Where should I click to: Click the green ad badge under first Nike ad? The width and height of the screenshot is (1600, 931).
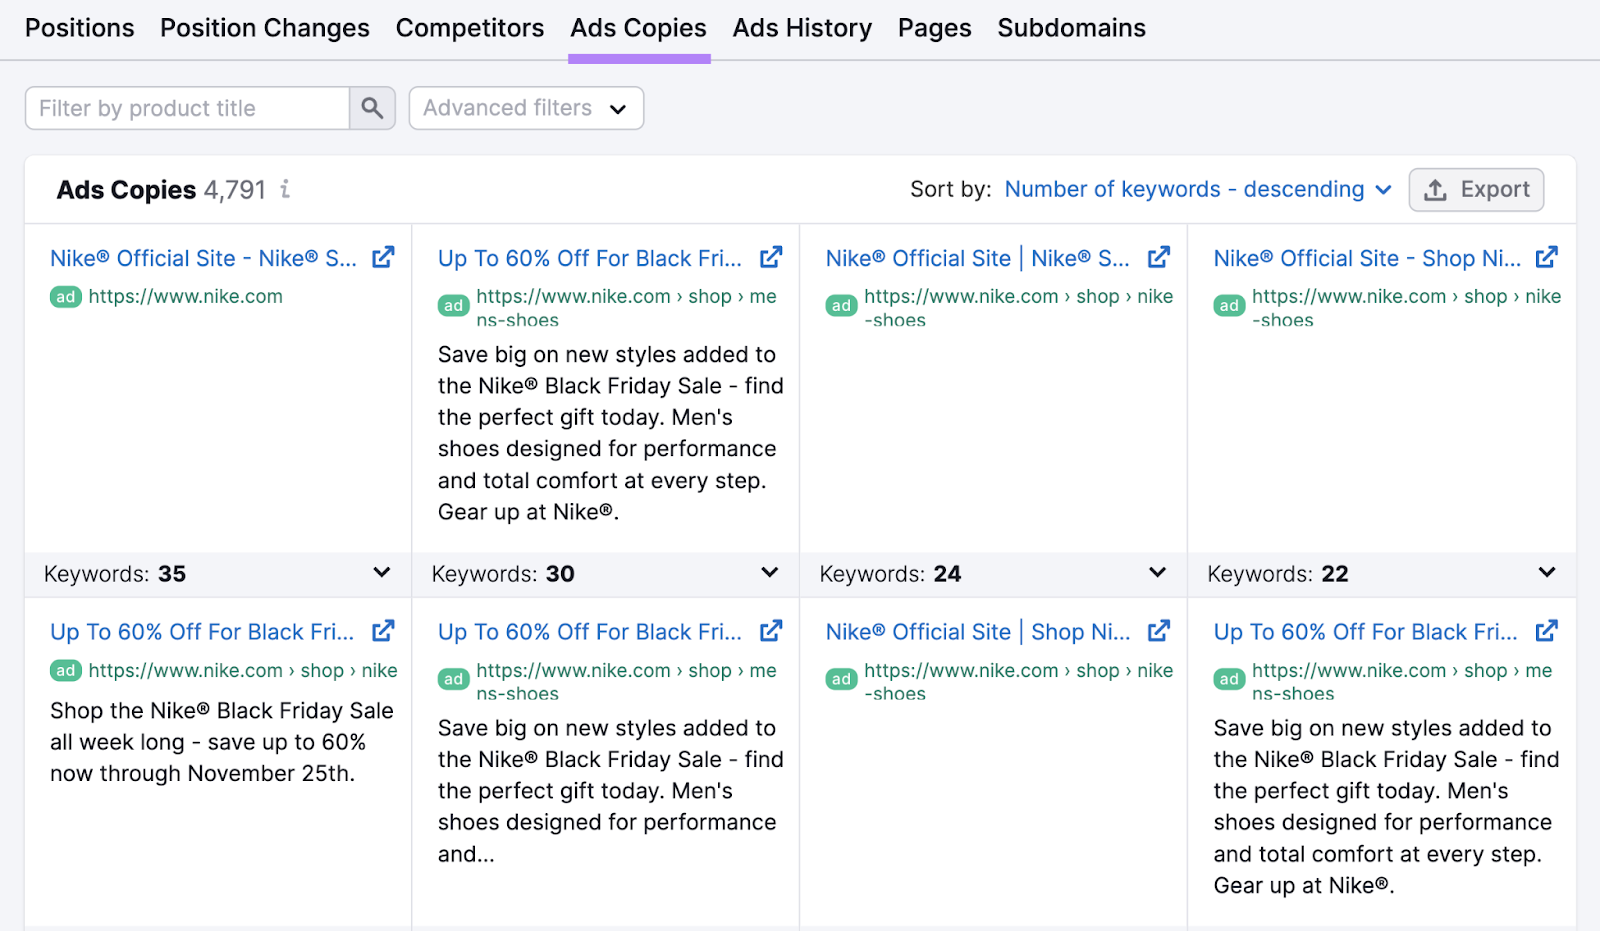tap(64, 296)
